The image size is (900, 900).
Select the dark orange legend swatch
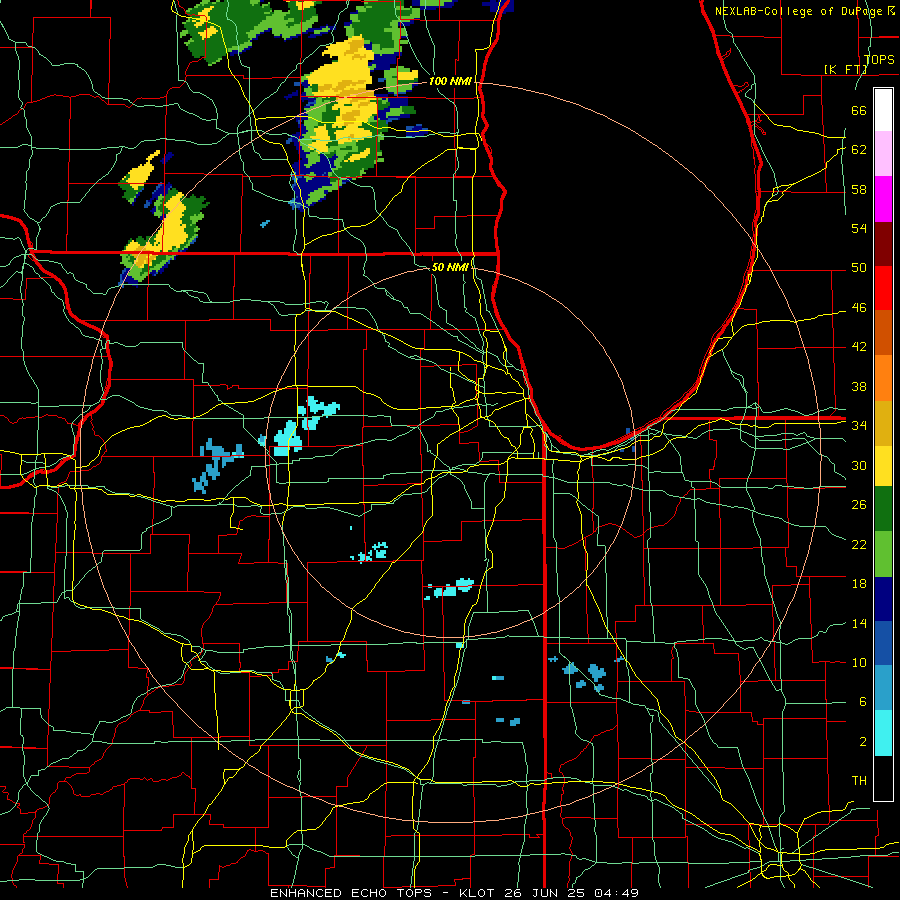pyautogui.click(x=883, y=333)
